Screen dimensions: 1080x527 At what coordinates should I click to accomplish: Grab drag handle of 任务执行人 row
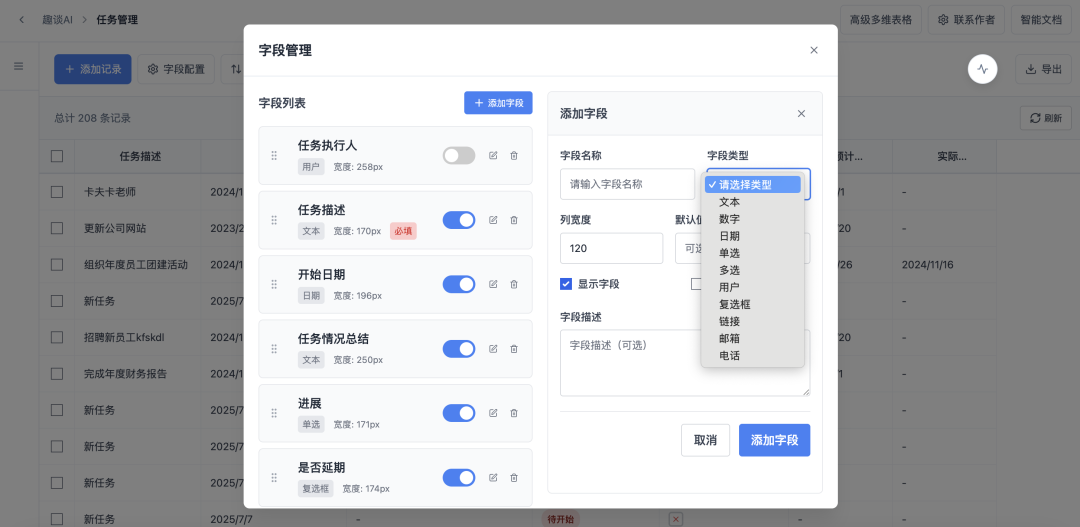point(274,156)
